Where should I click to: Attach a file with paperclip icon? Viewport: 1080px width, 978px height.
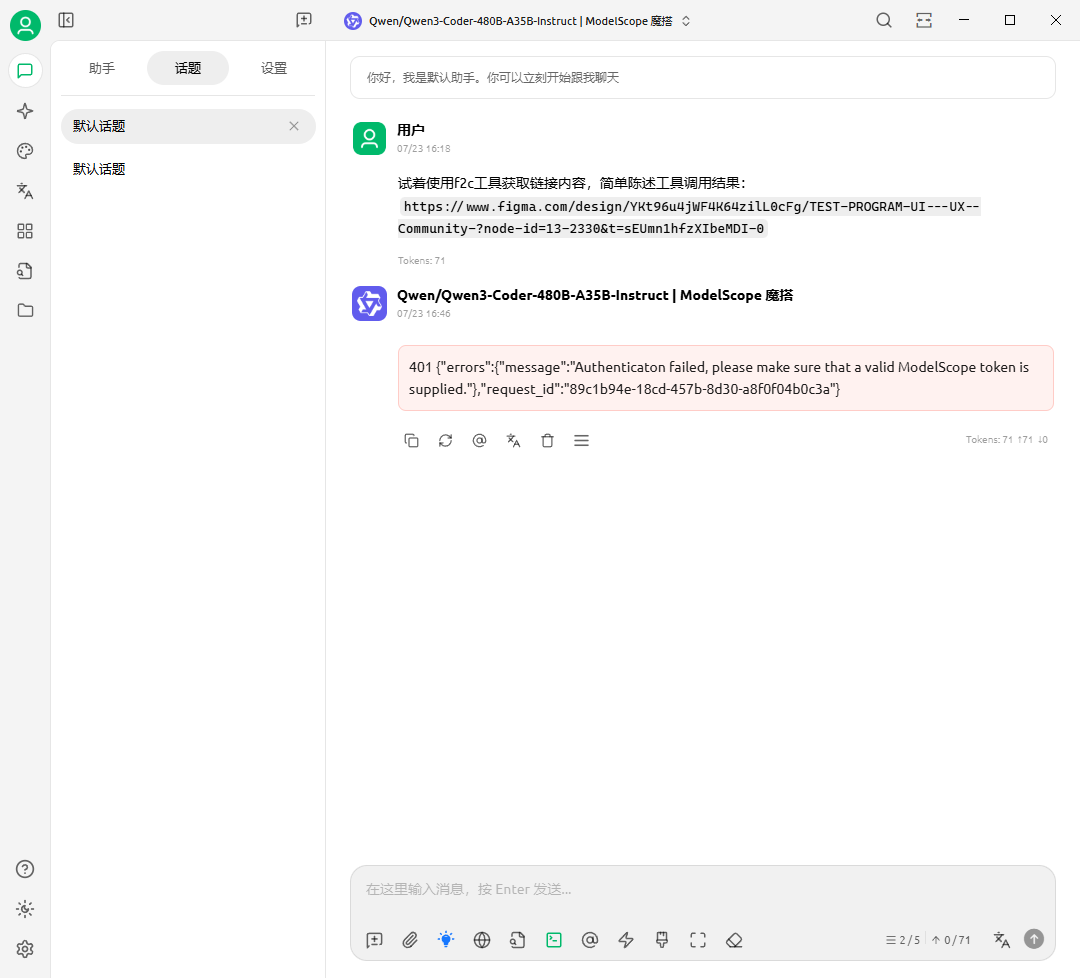[411, 940]
